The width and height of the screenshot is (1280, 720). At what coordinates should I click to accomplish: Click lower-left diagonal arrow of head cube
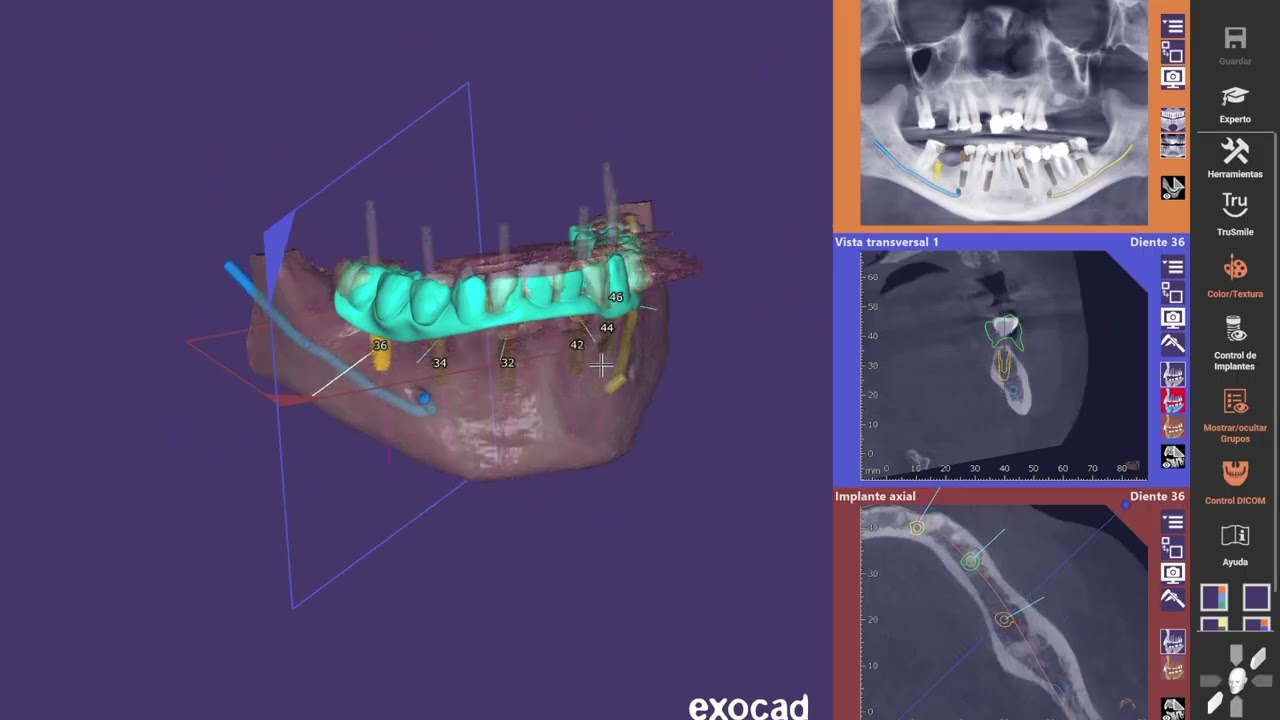click(1215, 705)
